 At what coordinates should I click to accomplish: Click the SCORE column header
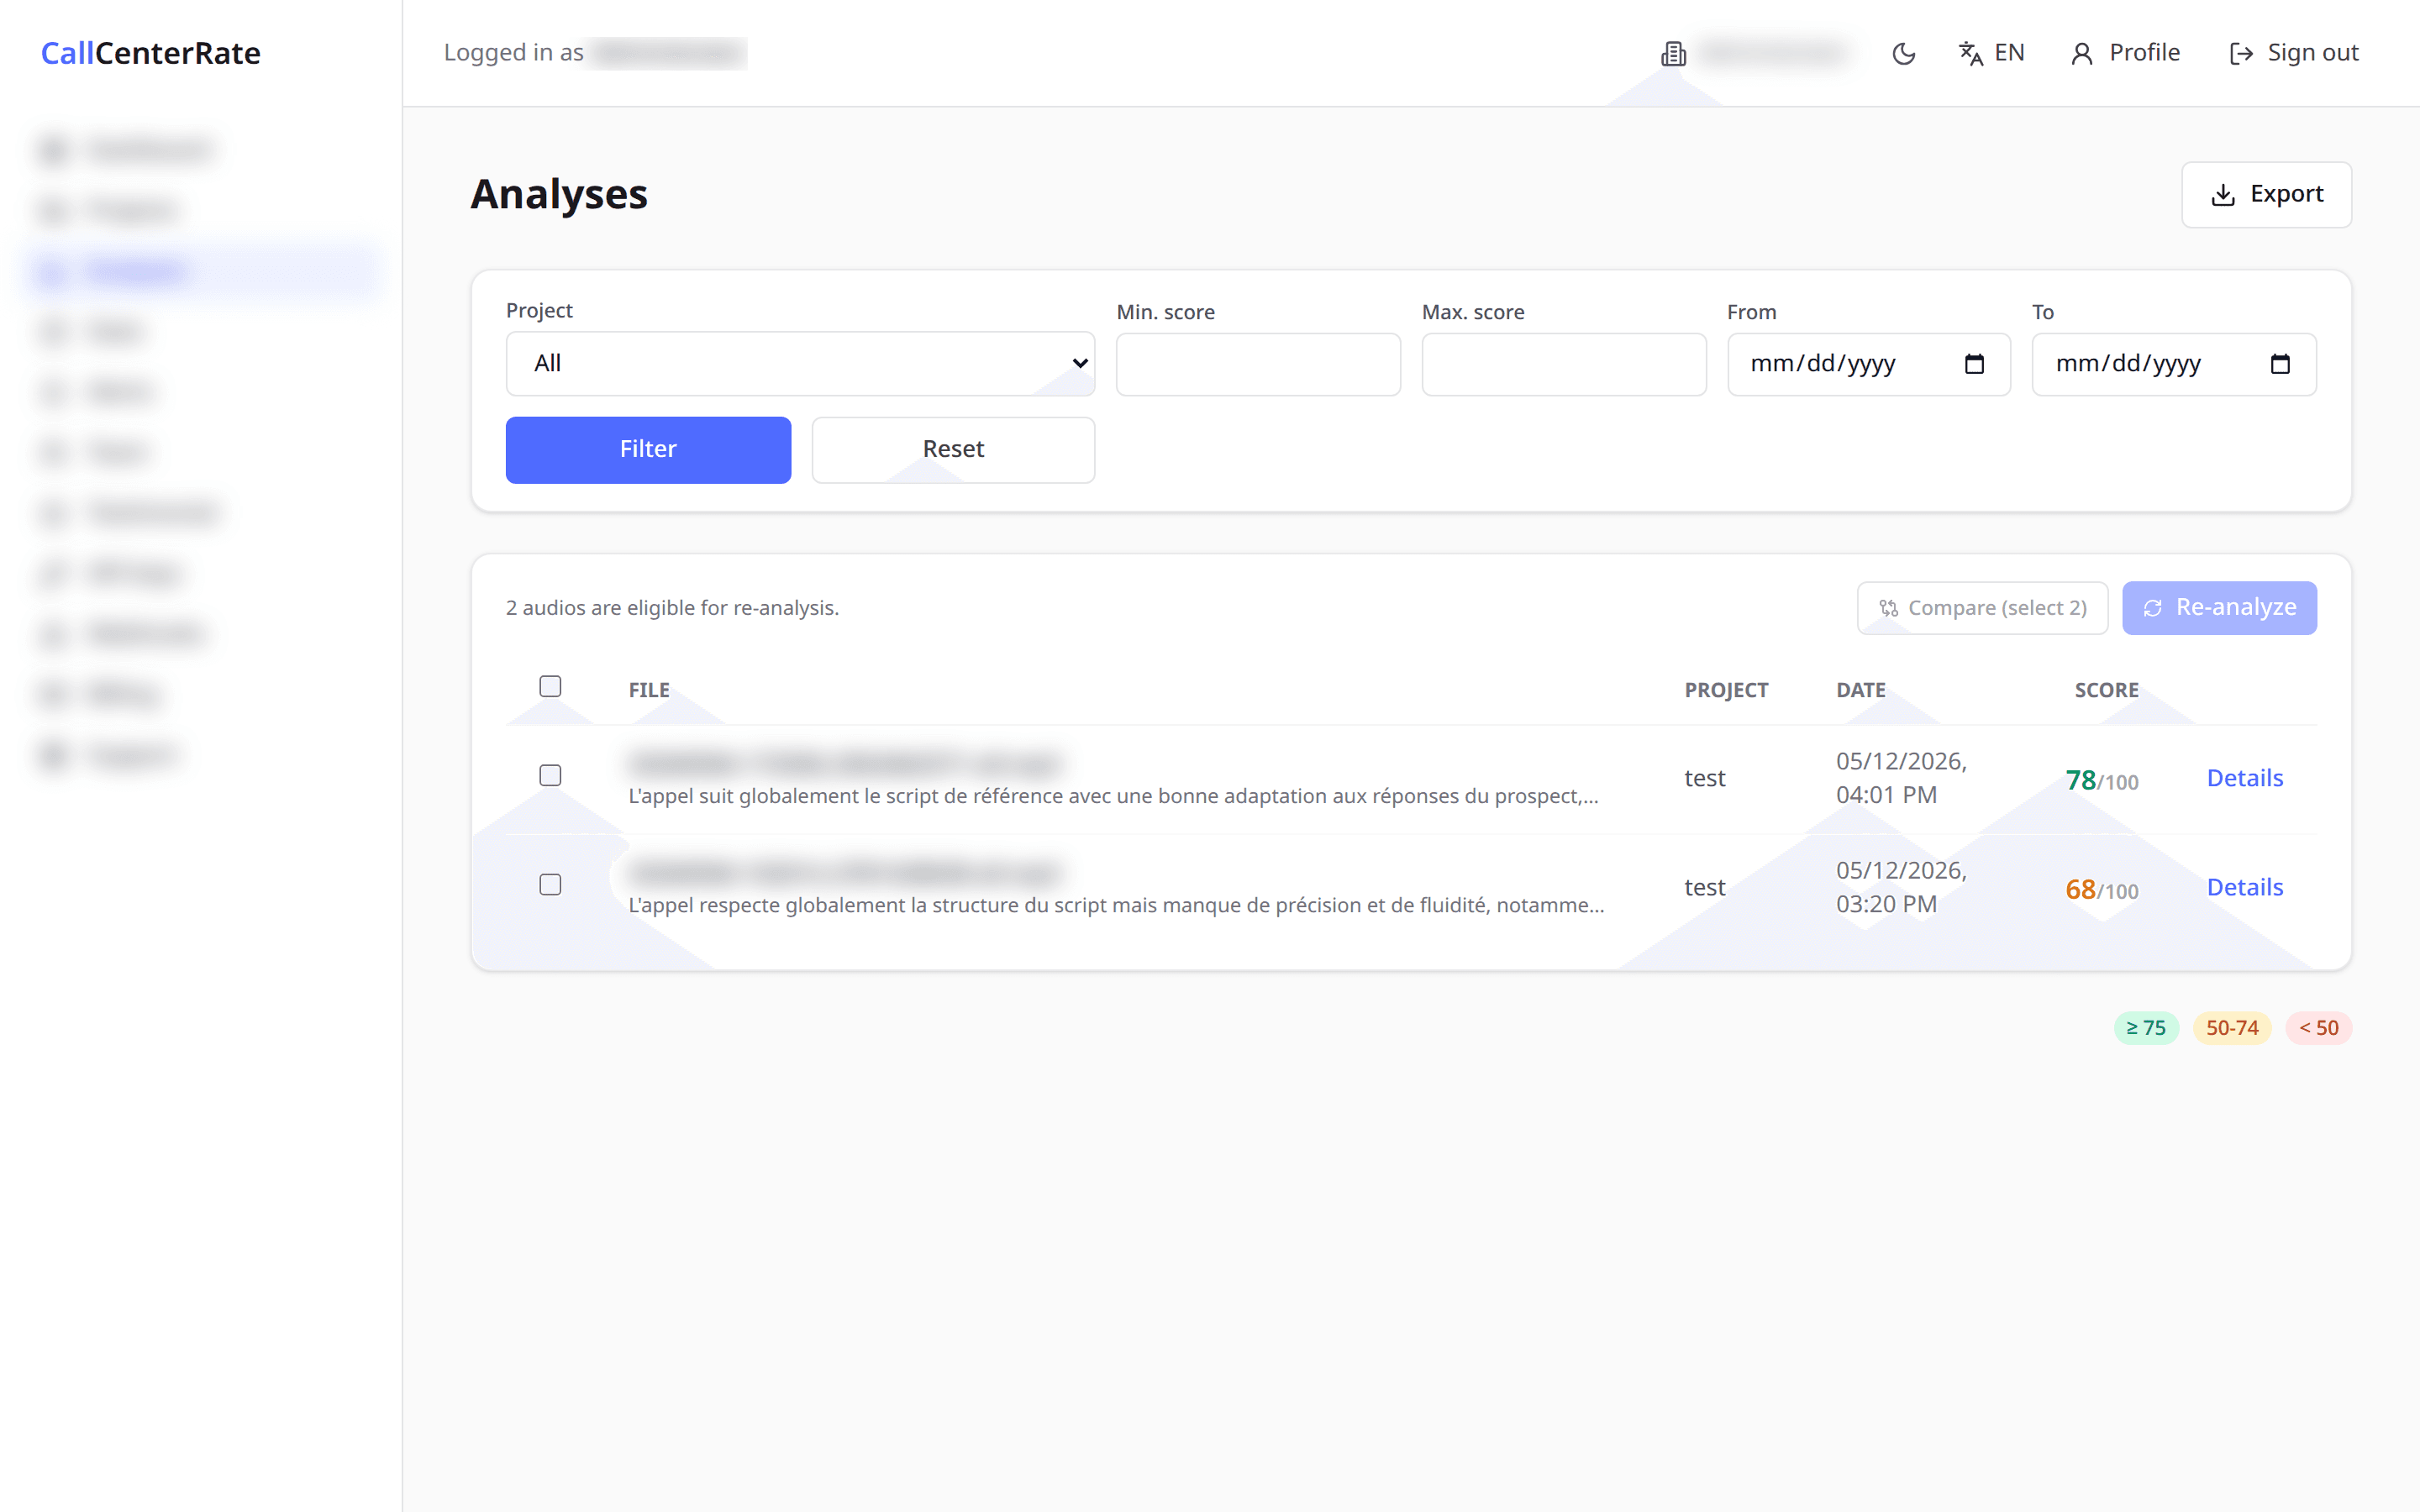tap(2106, 690)
